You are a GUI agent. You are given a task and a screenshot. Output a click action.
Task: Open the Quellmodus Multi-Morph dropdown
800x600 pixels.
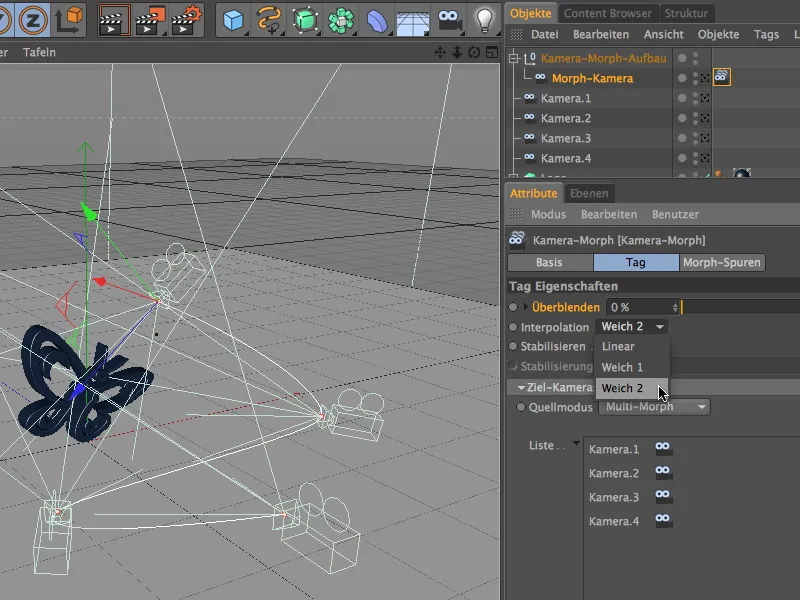pos(654,407)
